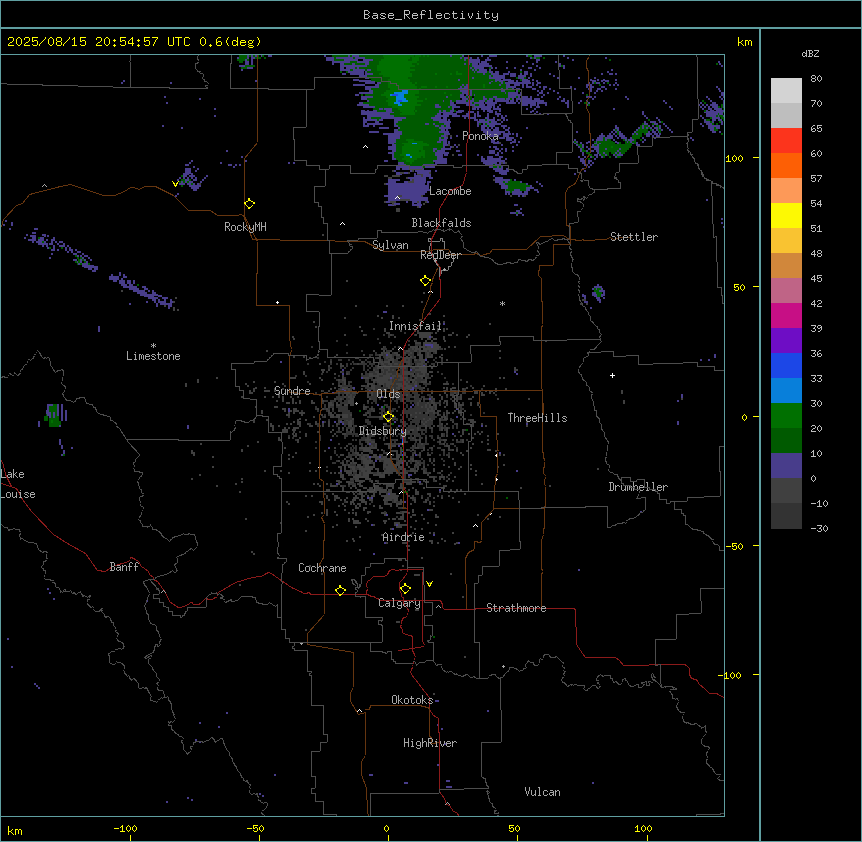Click the Olds town label
The height and width of the screenshot is (842, 862).
(388, 394)
